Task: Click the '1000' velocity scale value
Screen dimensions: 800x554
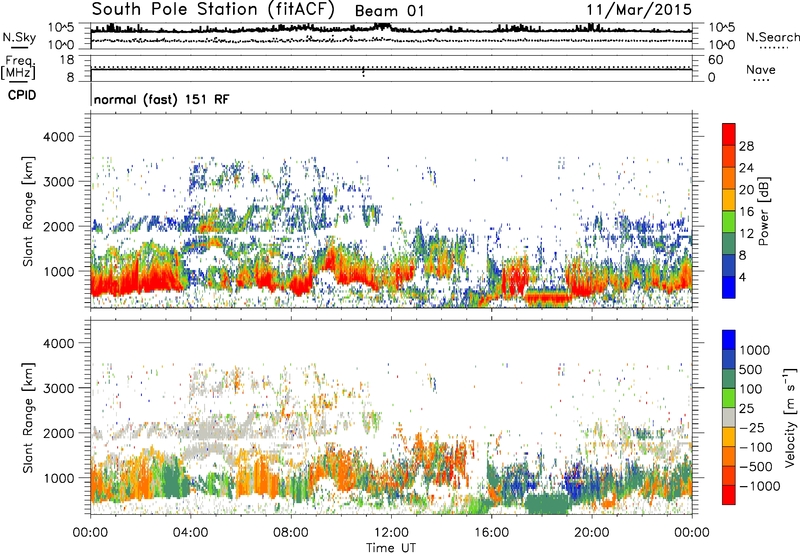Action: (x=755, y=350)
